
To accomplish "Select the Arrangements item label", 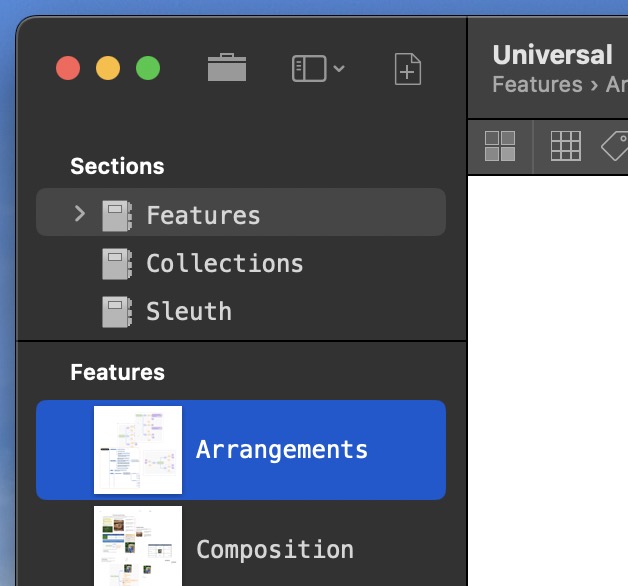I will [x=282, y=450].
